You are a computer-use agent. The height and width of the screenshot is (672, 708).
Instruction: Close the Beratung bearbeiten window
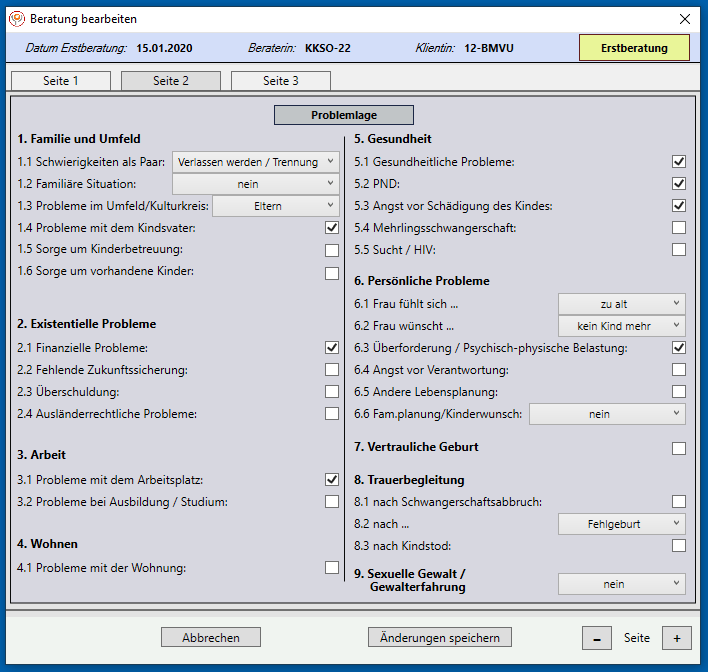pos(685,19)
